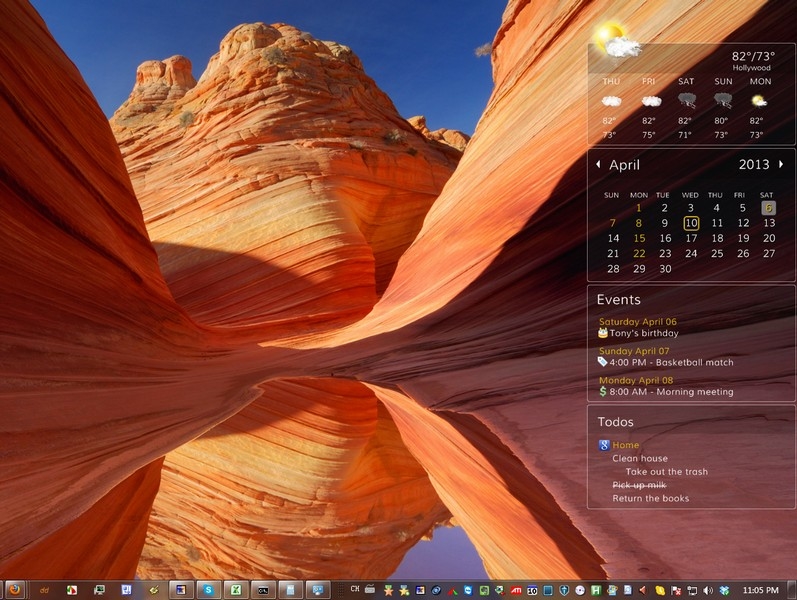
Task: Click the TeamViewer tray icon
Action: [x=468, y=590]
